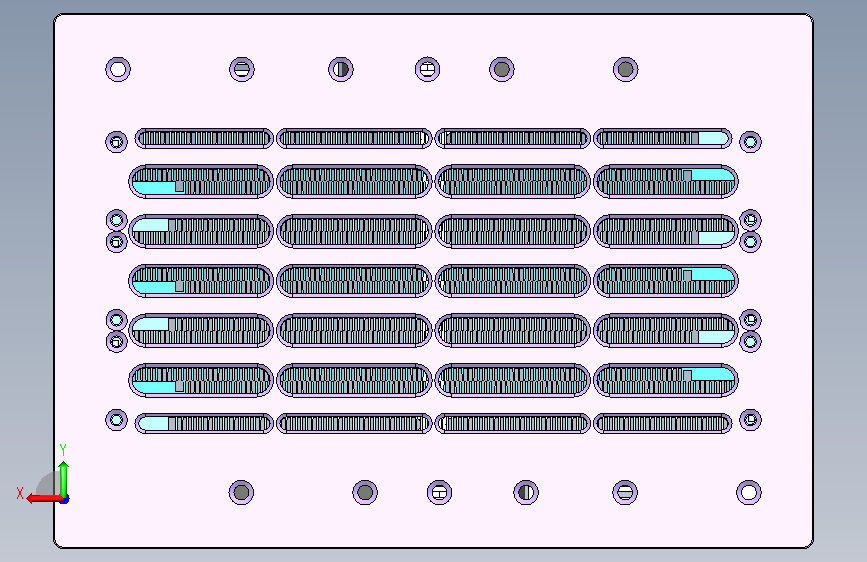Click the red X axis arrow of the triad
The height and width of the screenshot is (562, 867).
[x=44, y=499]
